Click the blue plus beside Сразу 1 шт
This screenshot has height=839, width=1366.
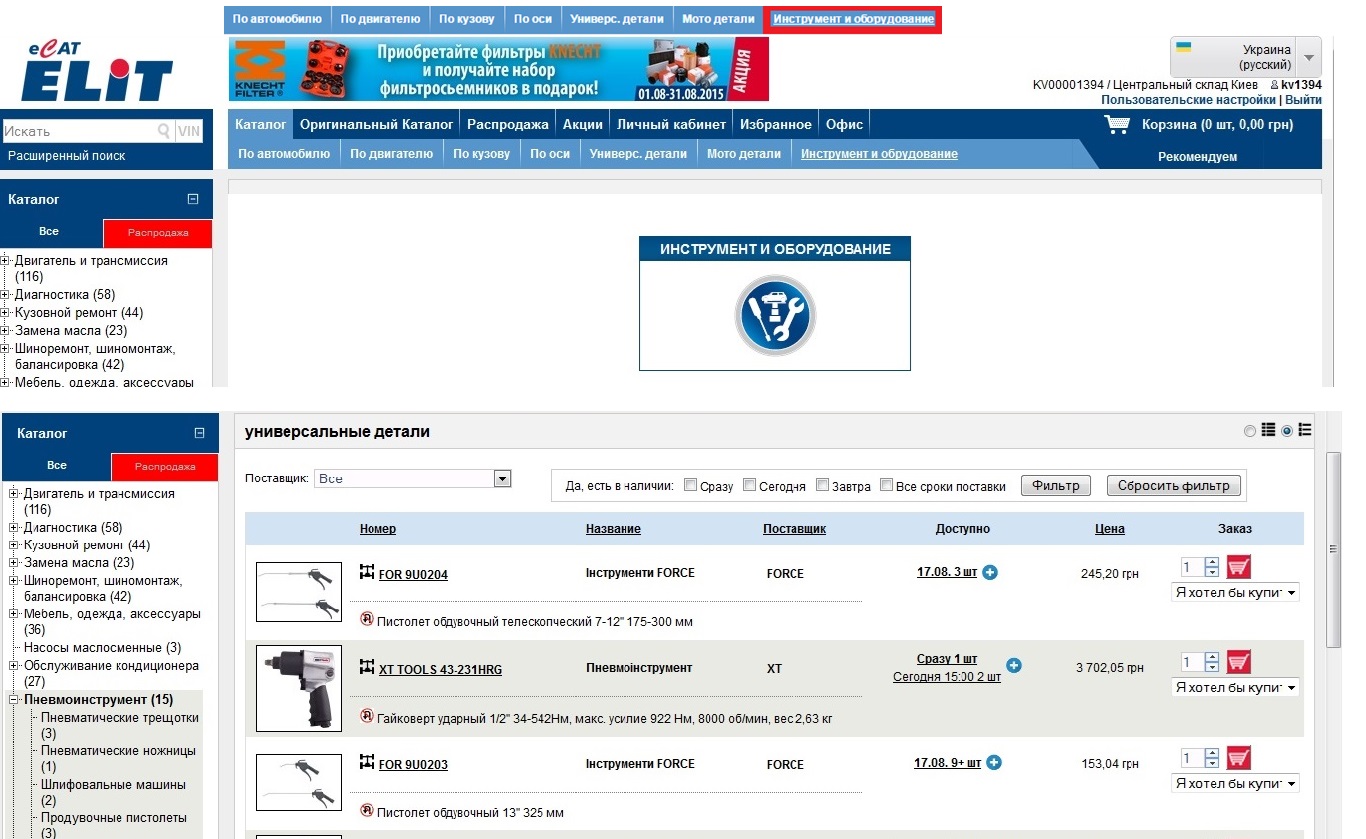(1013, 665)
